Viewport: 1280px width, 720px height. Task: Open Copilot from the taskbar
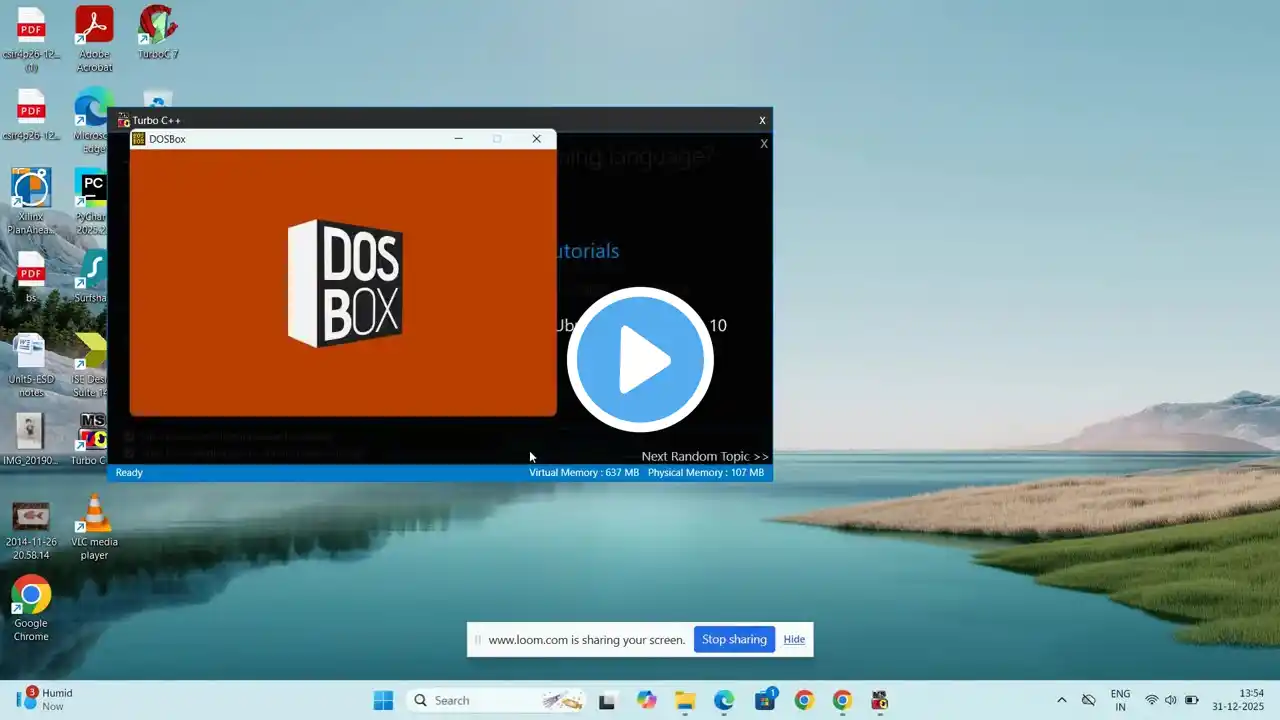click(647, 700)
